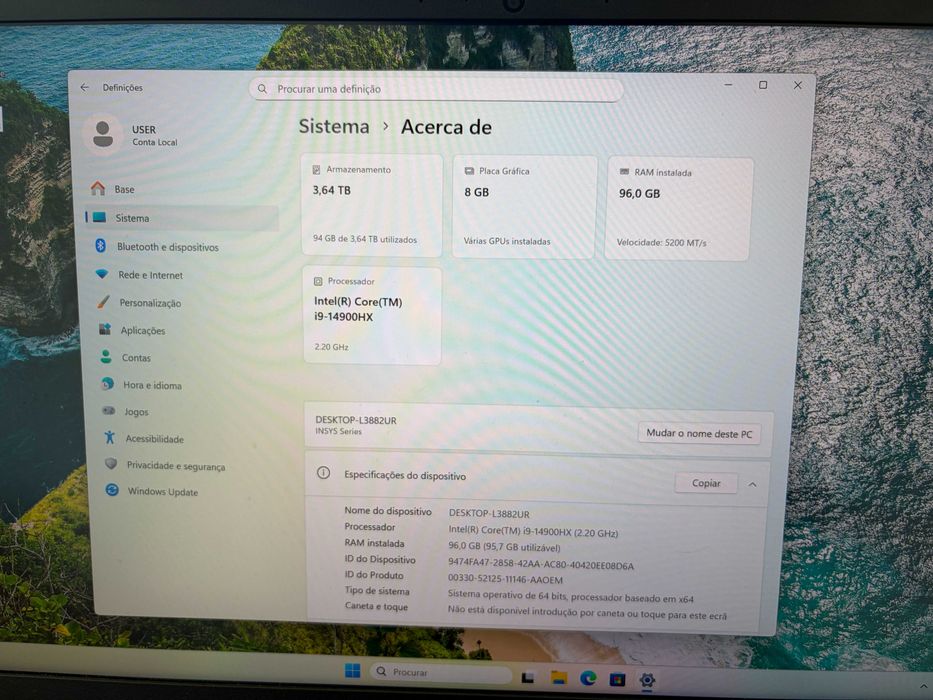Click the Procurar uma definição field

tap(436, 89)
